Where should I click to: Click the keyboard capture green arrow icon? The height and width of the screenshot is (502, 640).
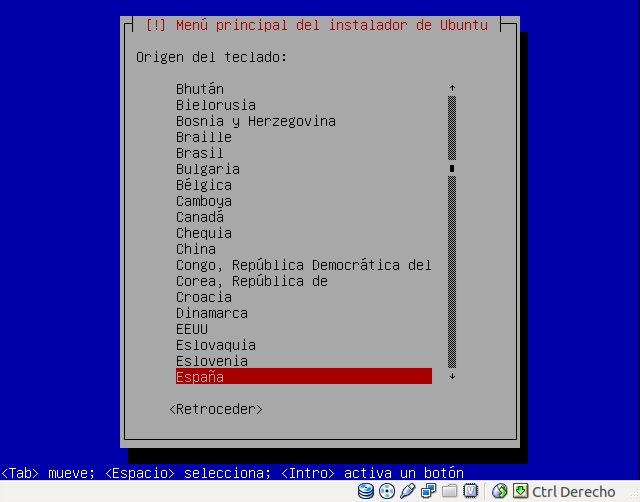[x=520, y=491]
